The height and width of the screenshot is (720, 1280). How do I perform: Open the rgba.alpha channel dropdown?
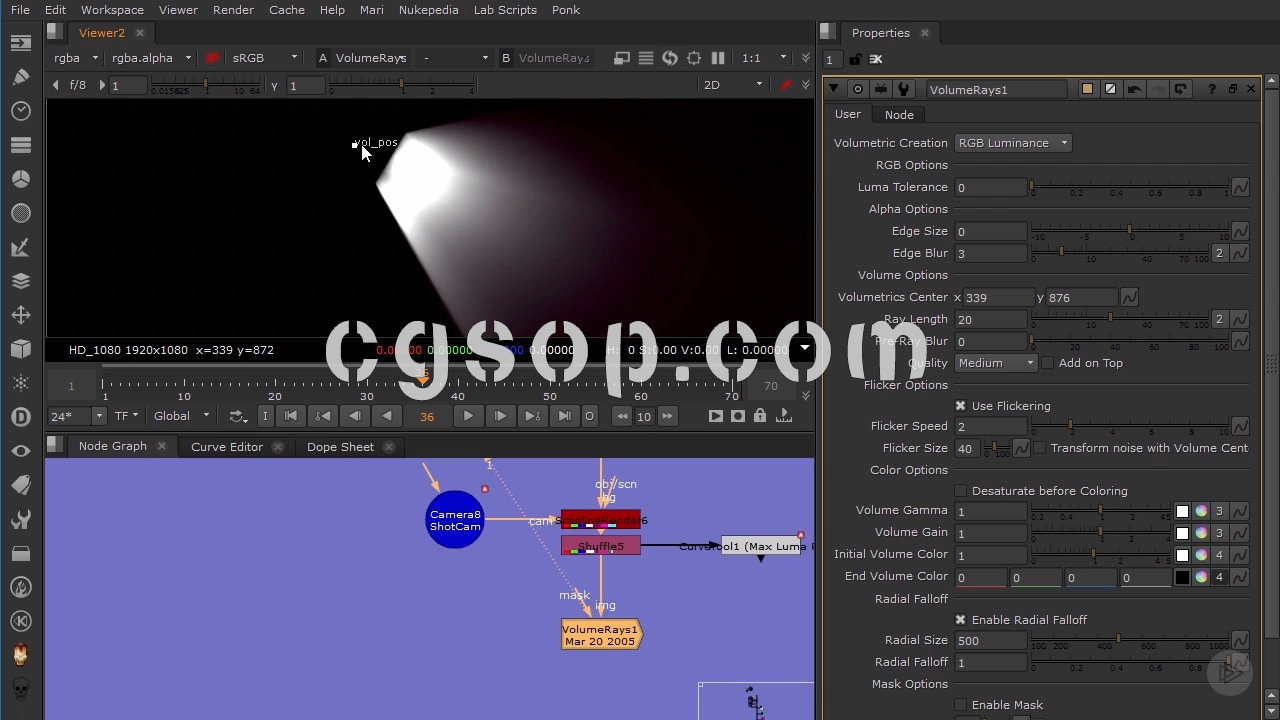tap(152, 58)
